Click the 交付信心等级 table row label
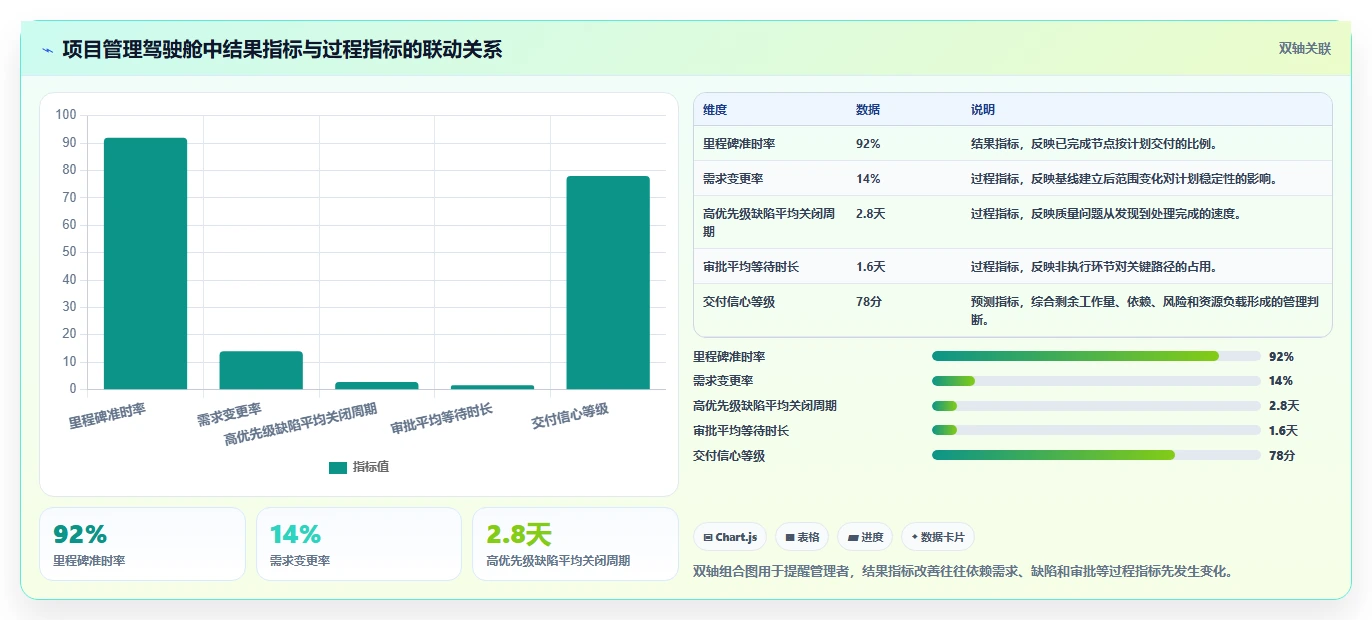This screenshot has width=1372, height=620. pos(739,302)
